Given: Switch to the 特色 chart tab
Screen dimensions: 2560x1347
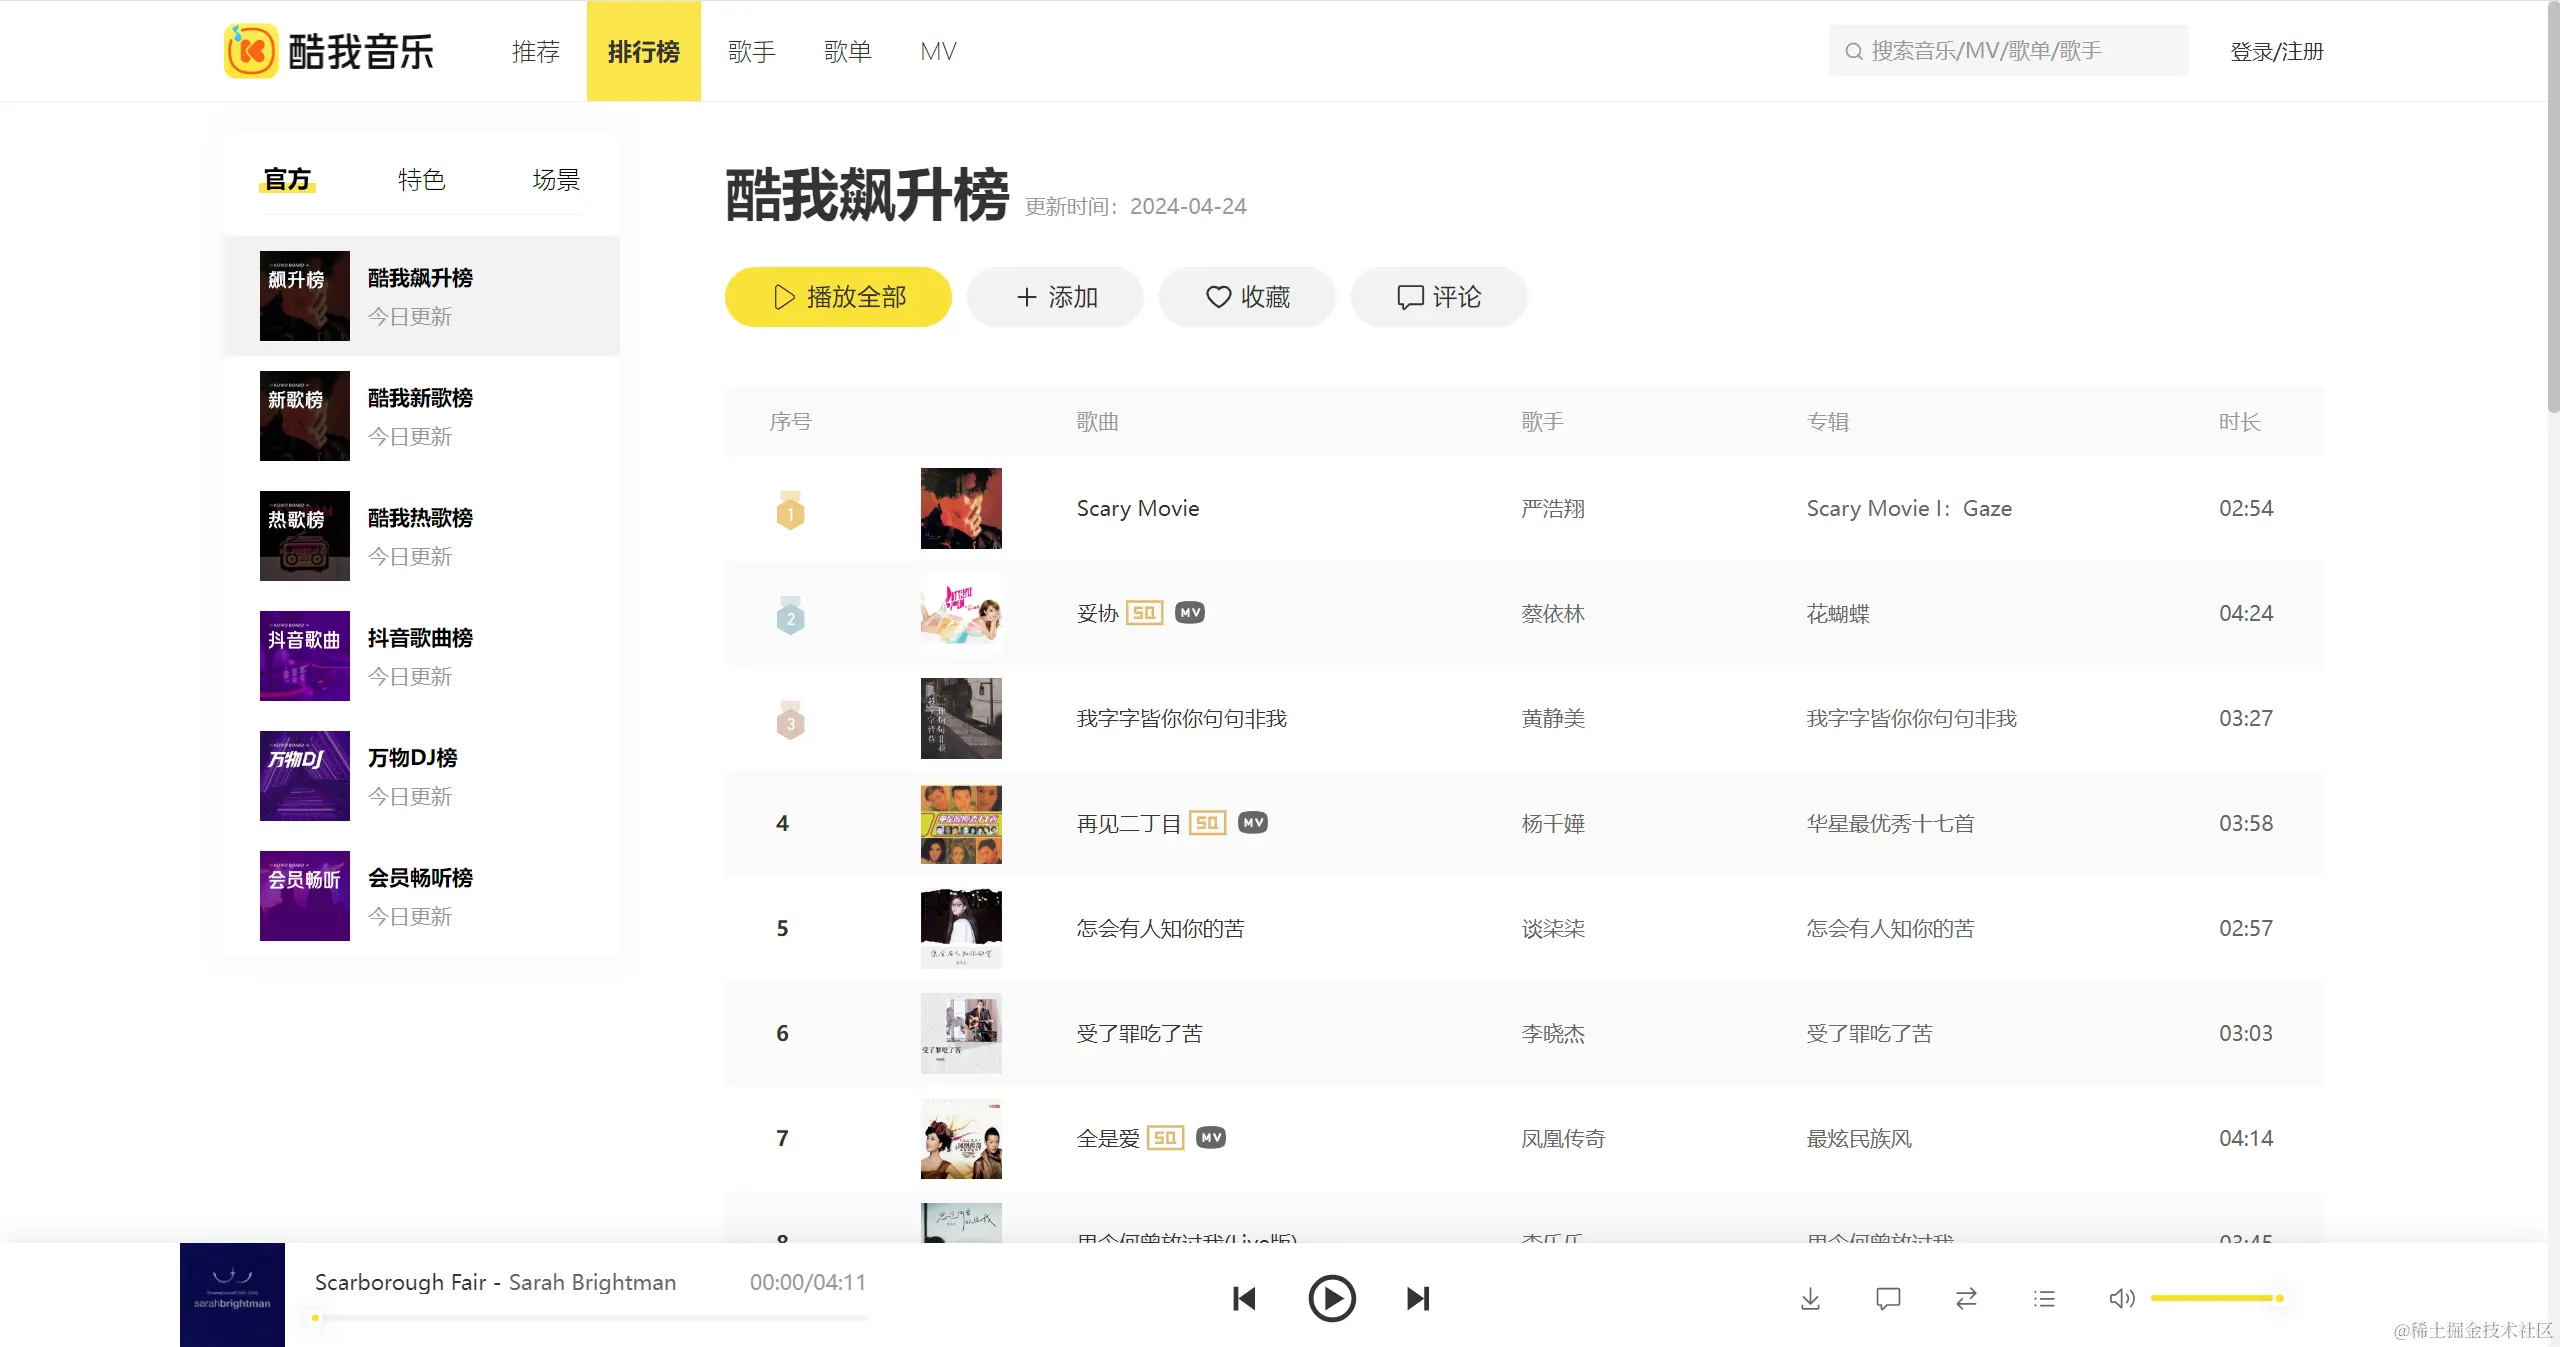Looking at the screenshot, I should click(421, 180).
